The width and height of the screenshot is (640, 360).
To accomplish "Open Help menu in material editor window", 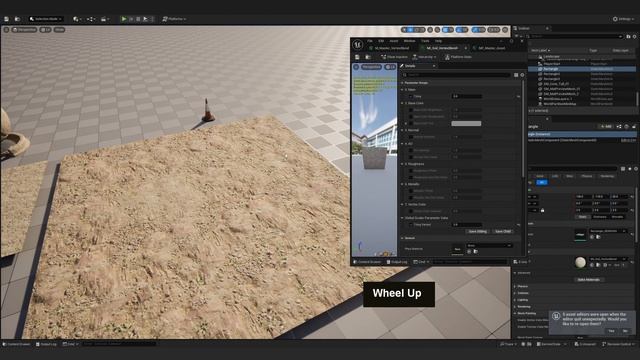I will [438, 41].
